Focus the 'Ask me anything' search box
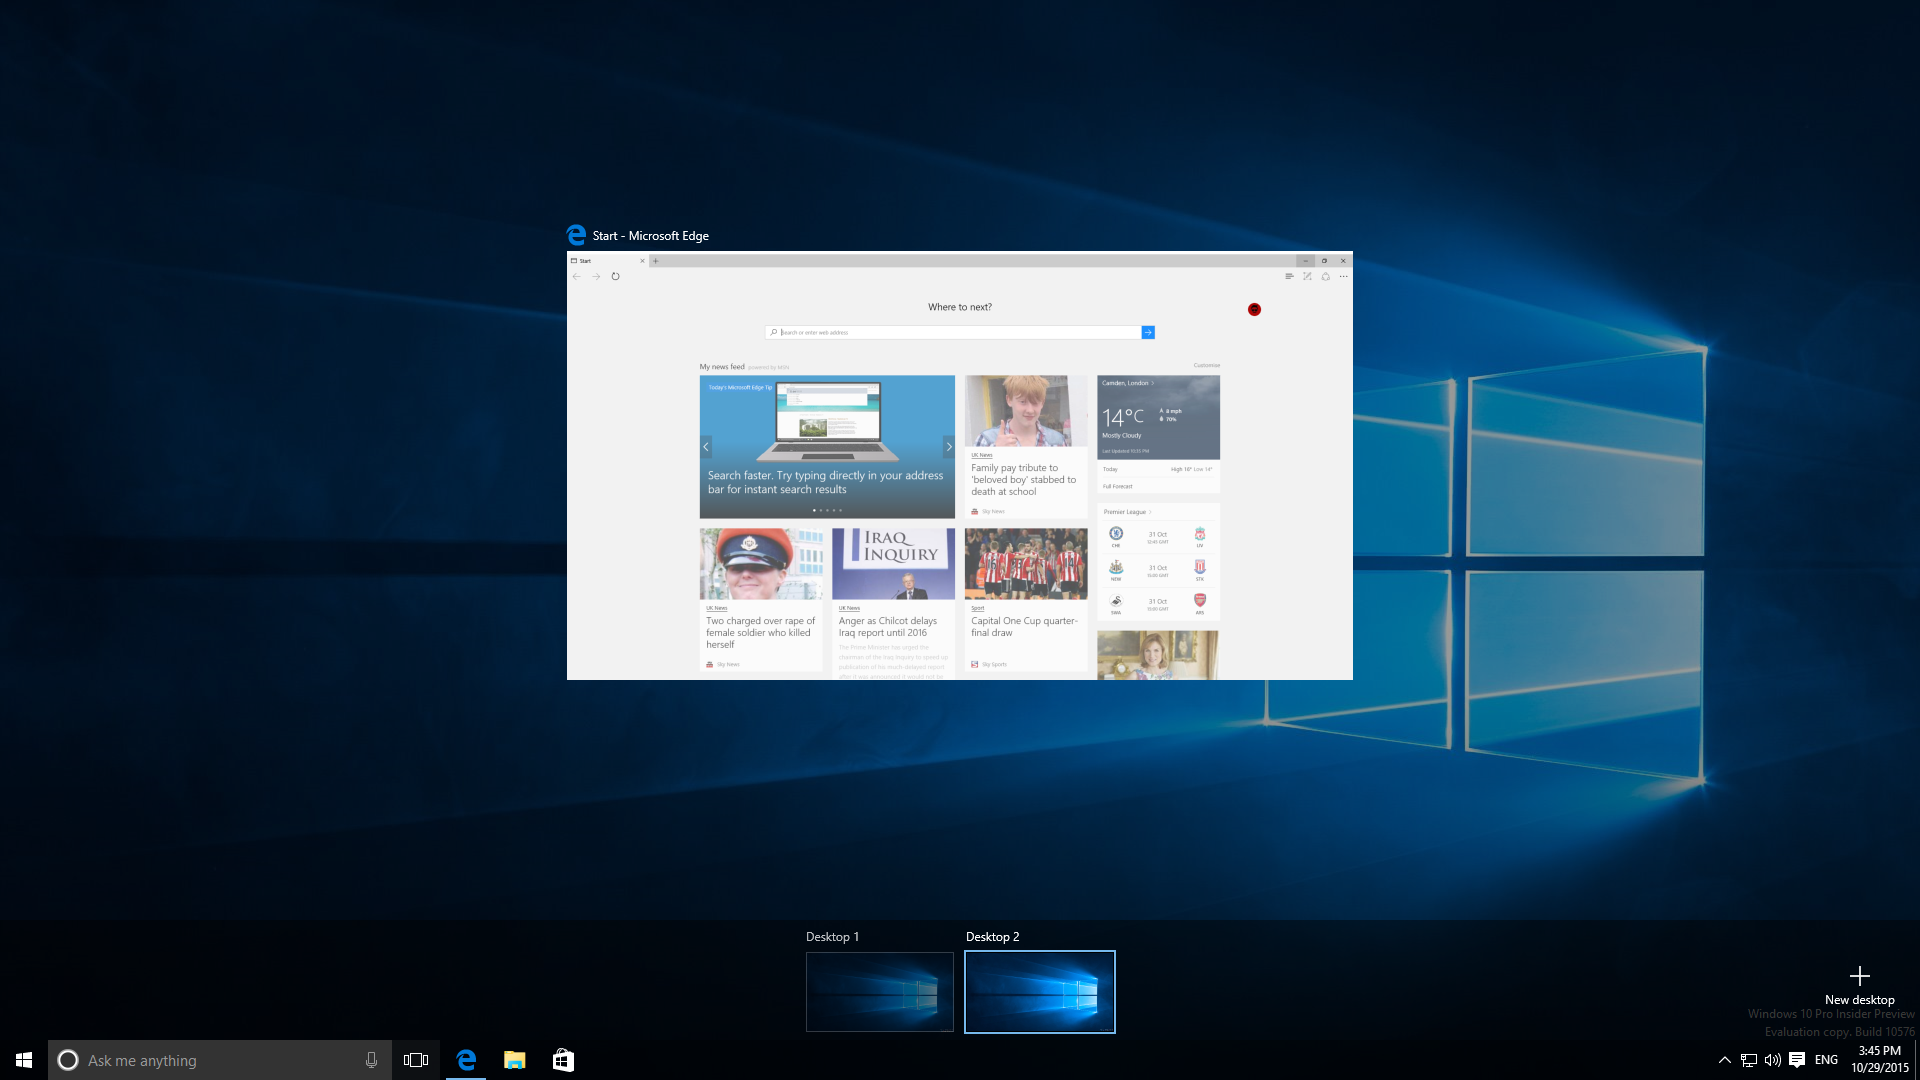 click(219, 1060)
